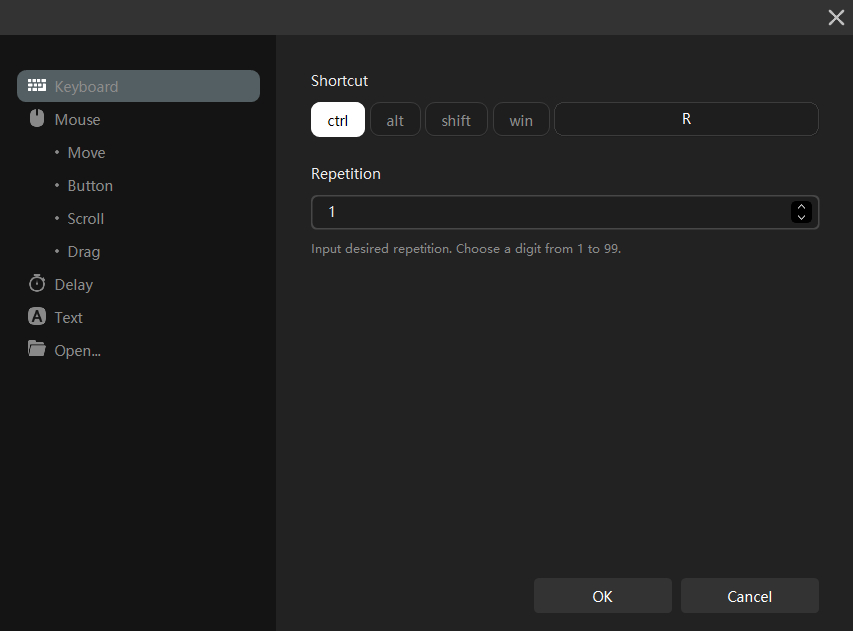Click the Text 'A' icon
The width and height of the screenshot is (853, 631).
[x=37, y=317]
